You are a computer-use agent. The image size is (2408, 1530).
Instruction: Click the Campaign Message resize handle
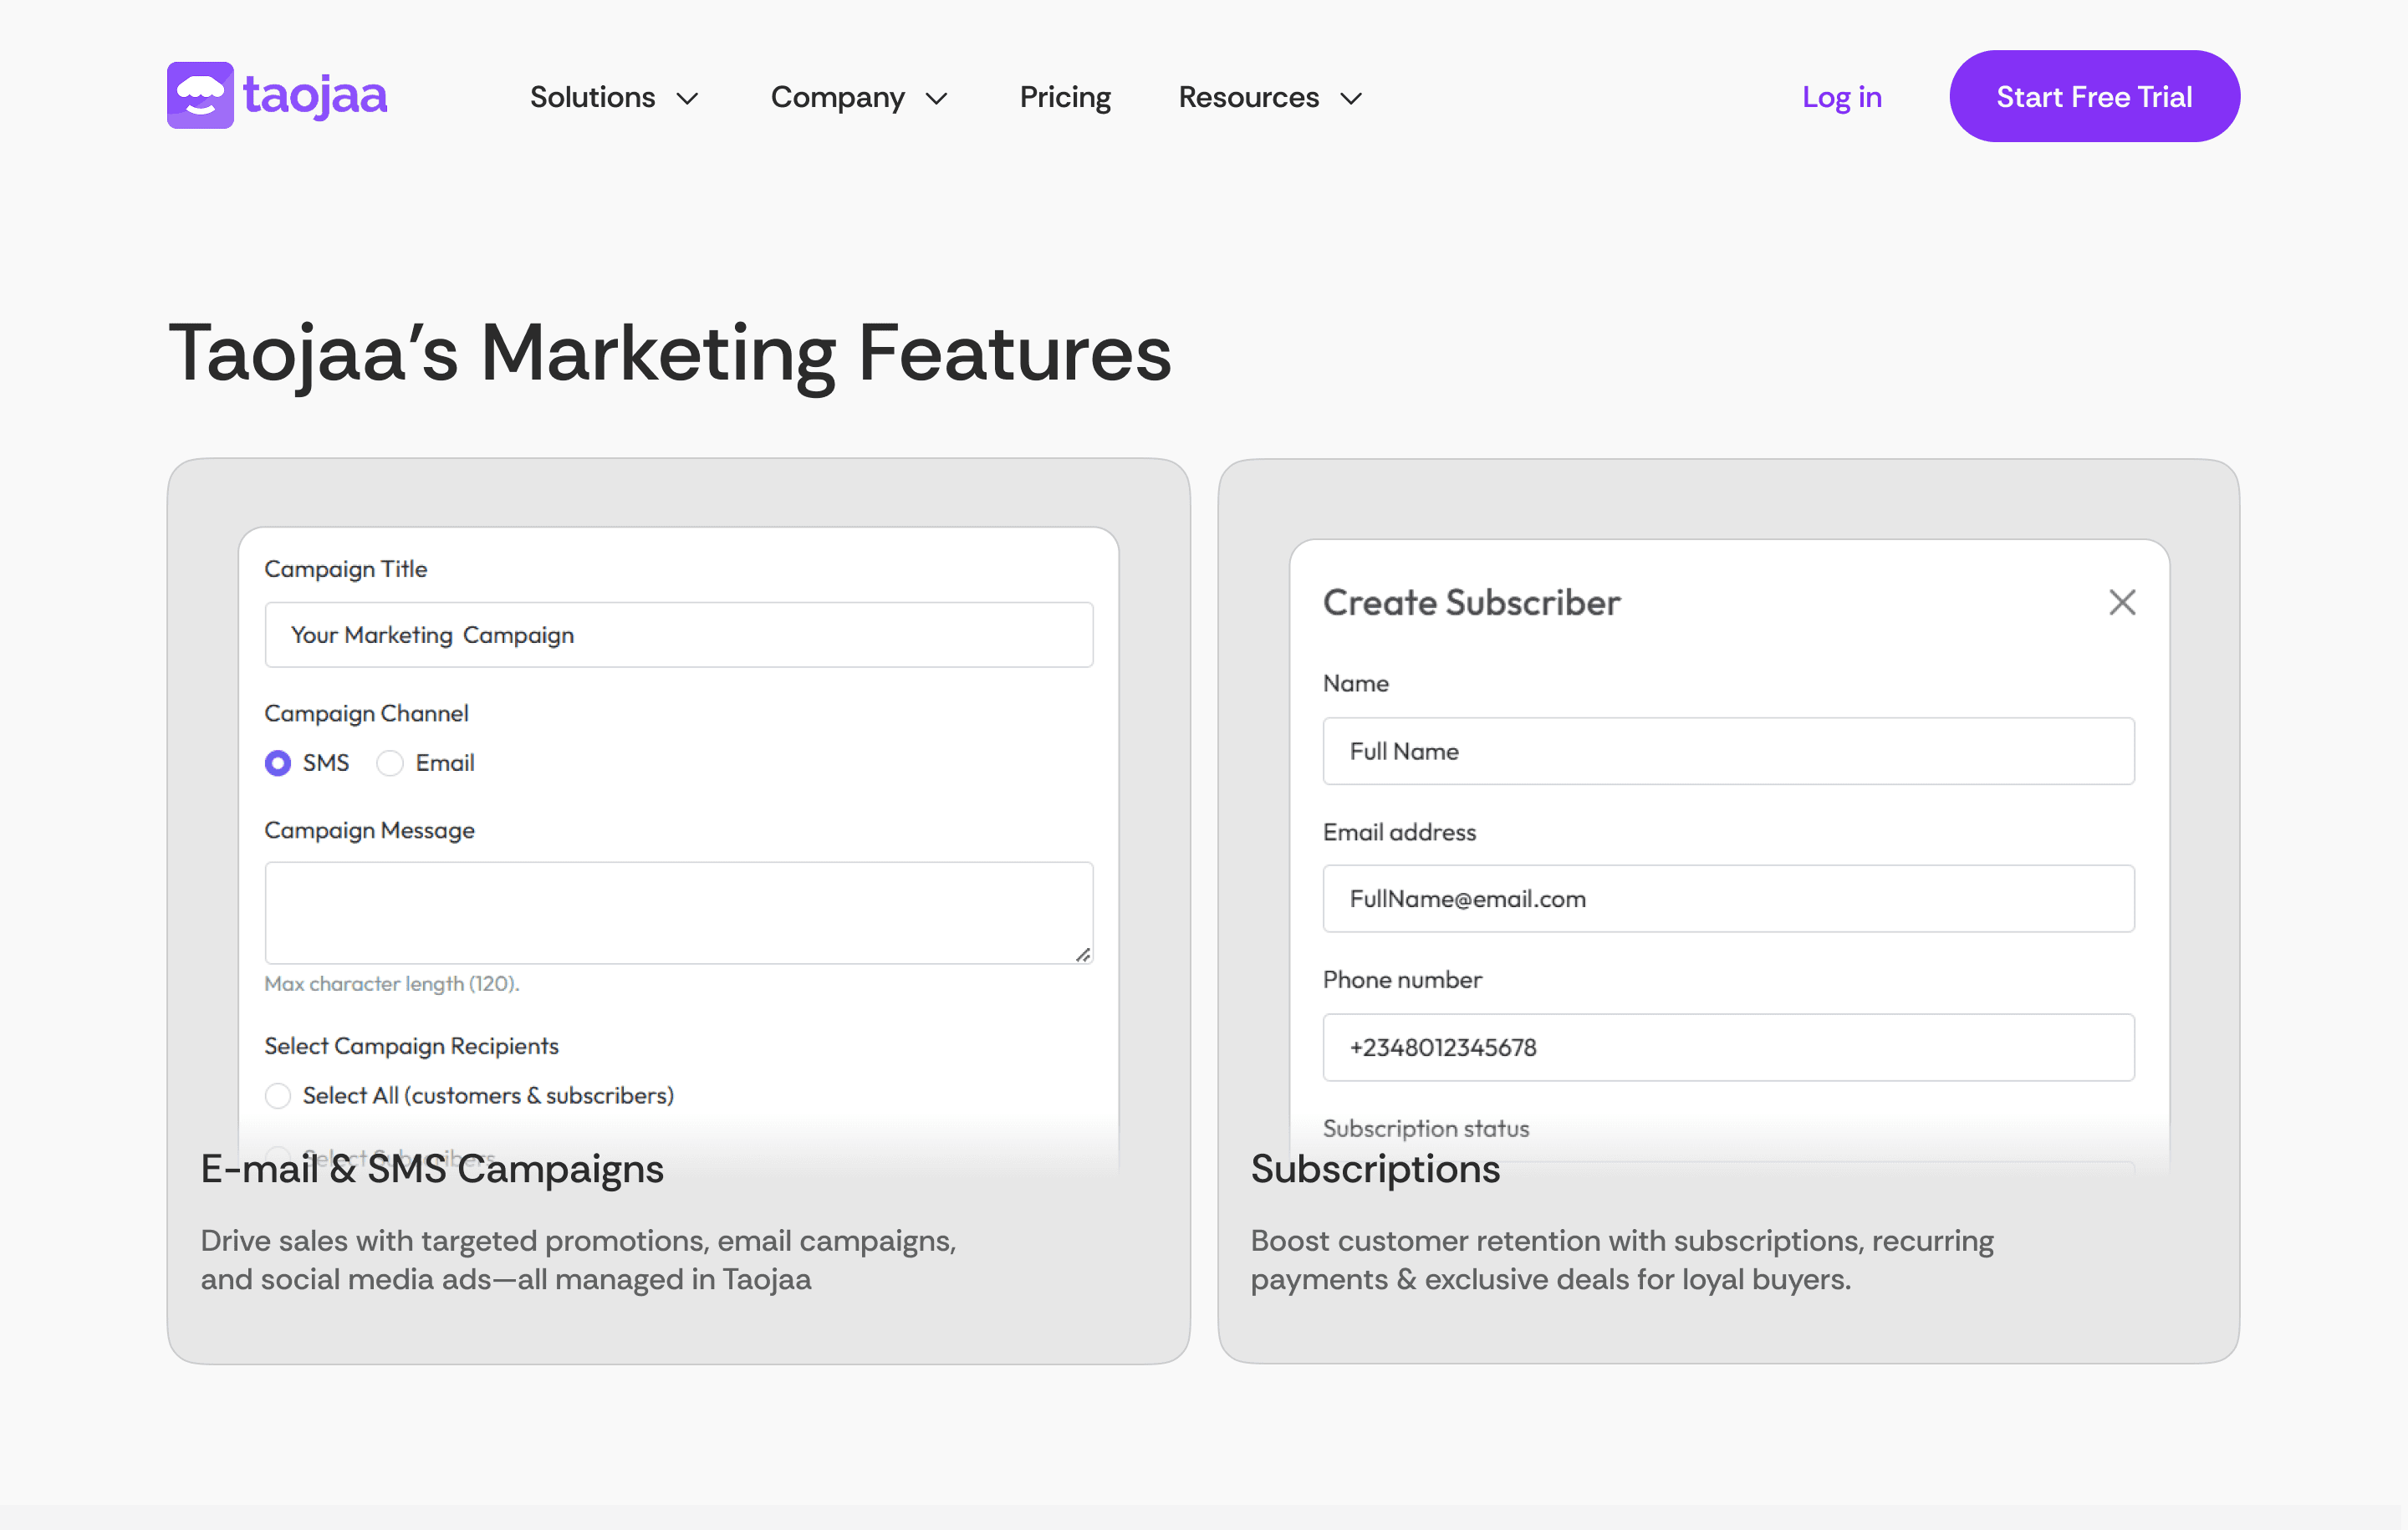point(1082,955)
